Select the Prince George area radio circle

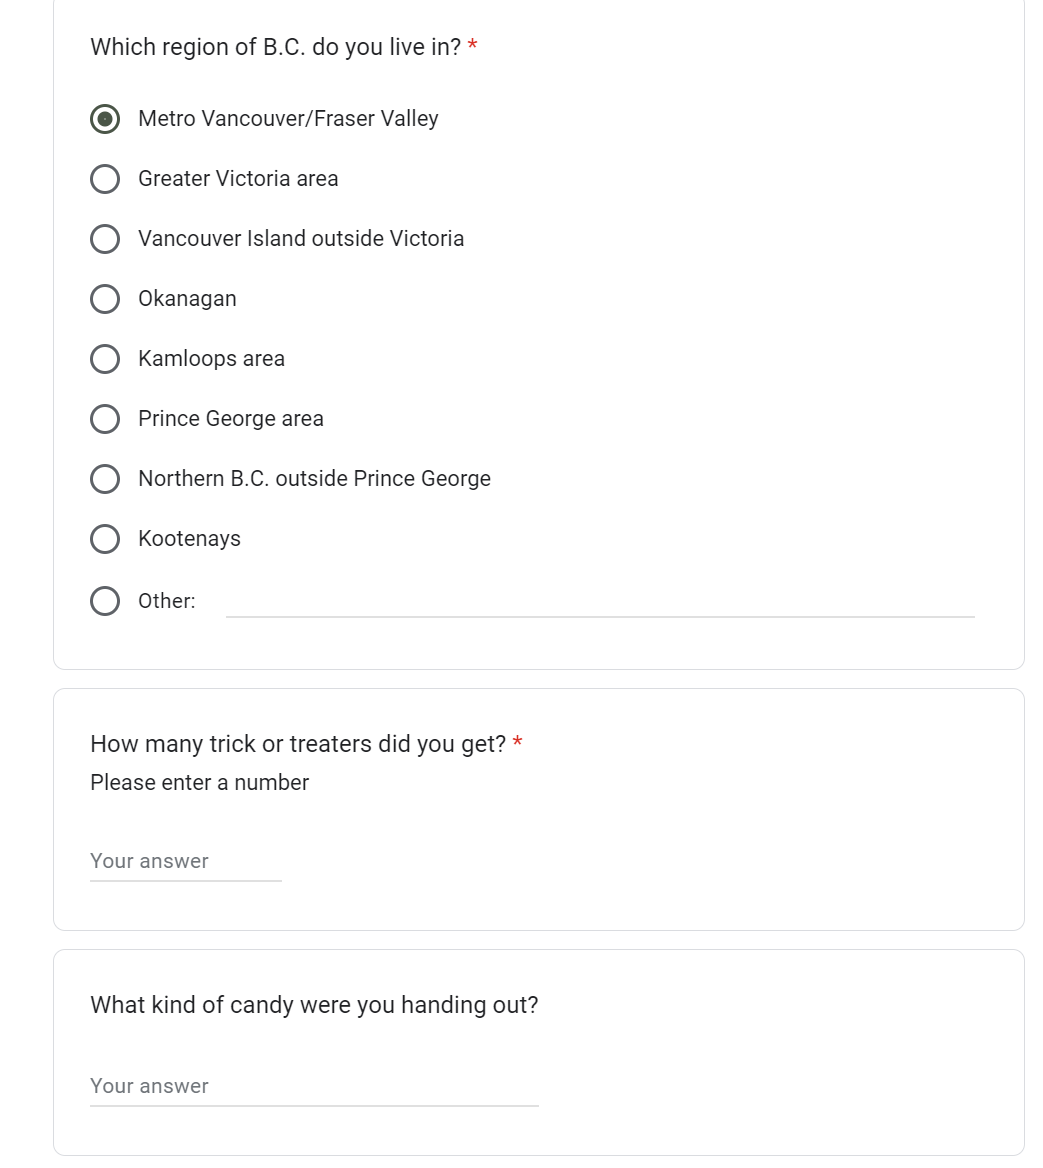(105, 419)
